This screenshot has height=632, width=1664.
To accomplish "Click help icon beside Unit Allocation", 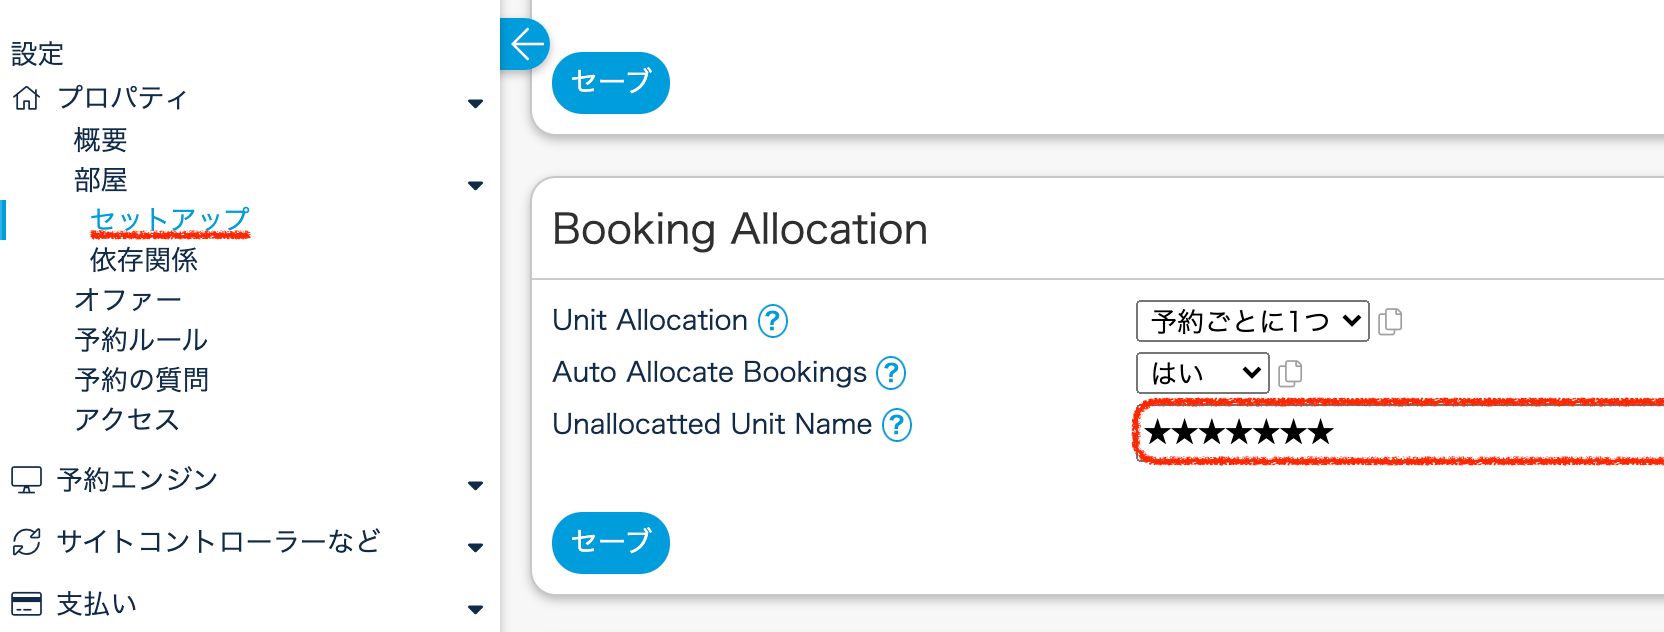I will coord(773,321).
